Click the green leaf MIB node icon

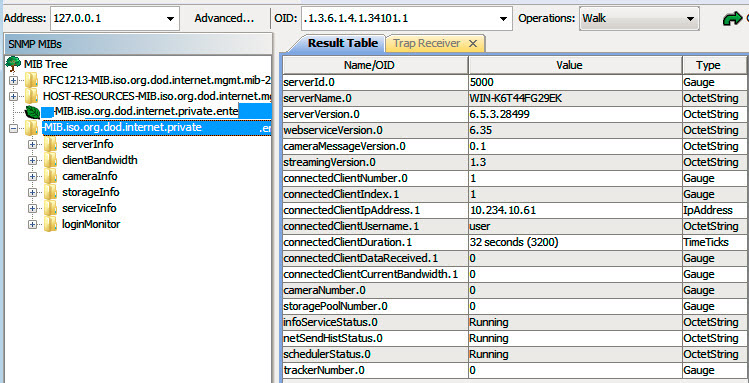(x=32, y=112)
